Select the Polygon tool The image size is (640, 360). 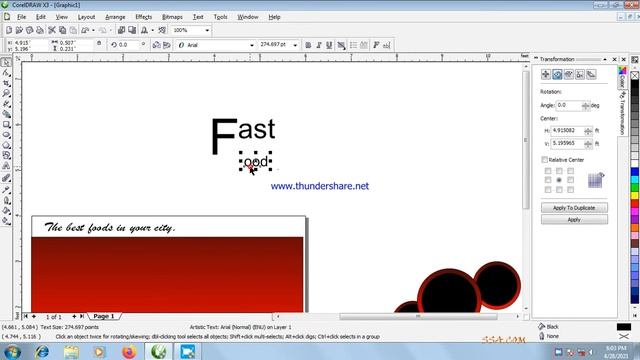tap(6, 145)
